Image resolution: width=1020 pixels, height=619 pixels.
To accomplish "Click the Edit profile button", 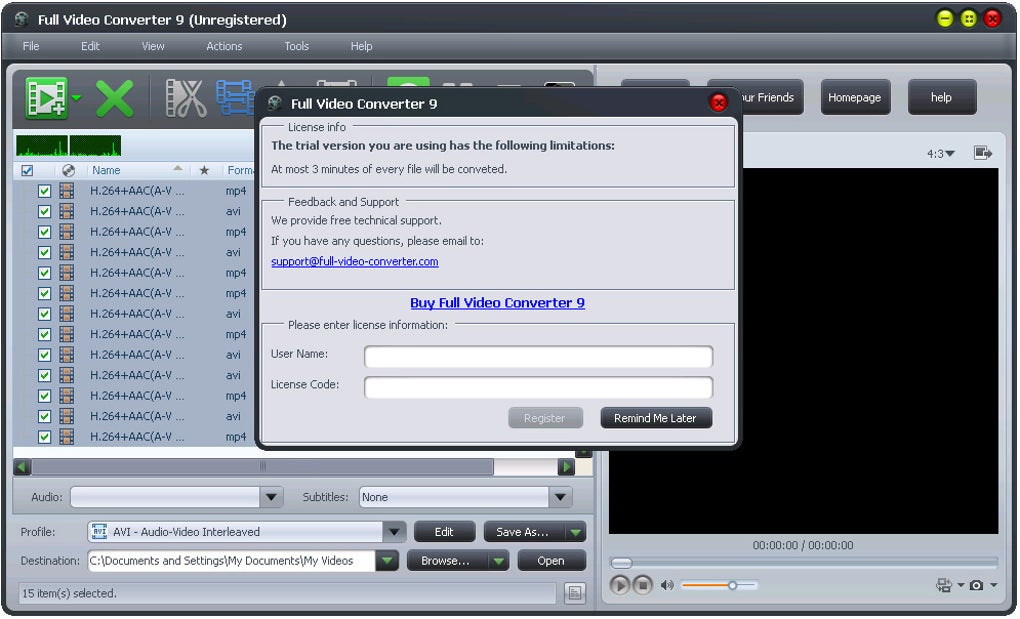I will [444, 532].
